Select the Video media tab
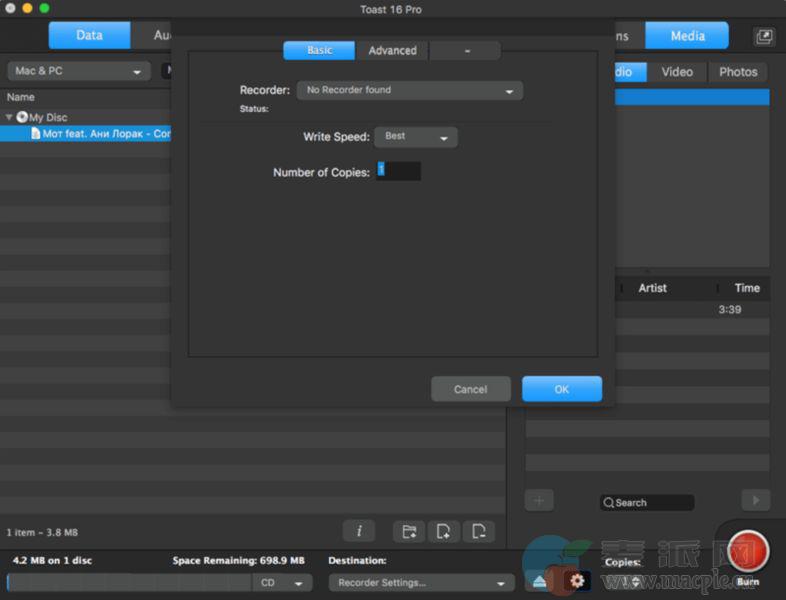The image size is (786, 600). 677,72
